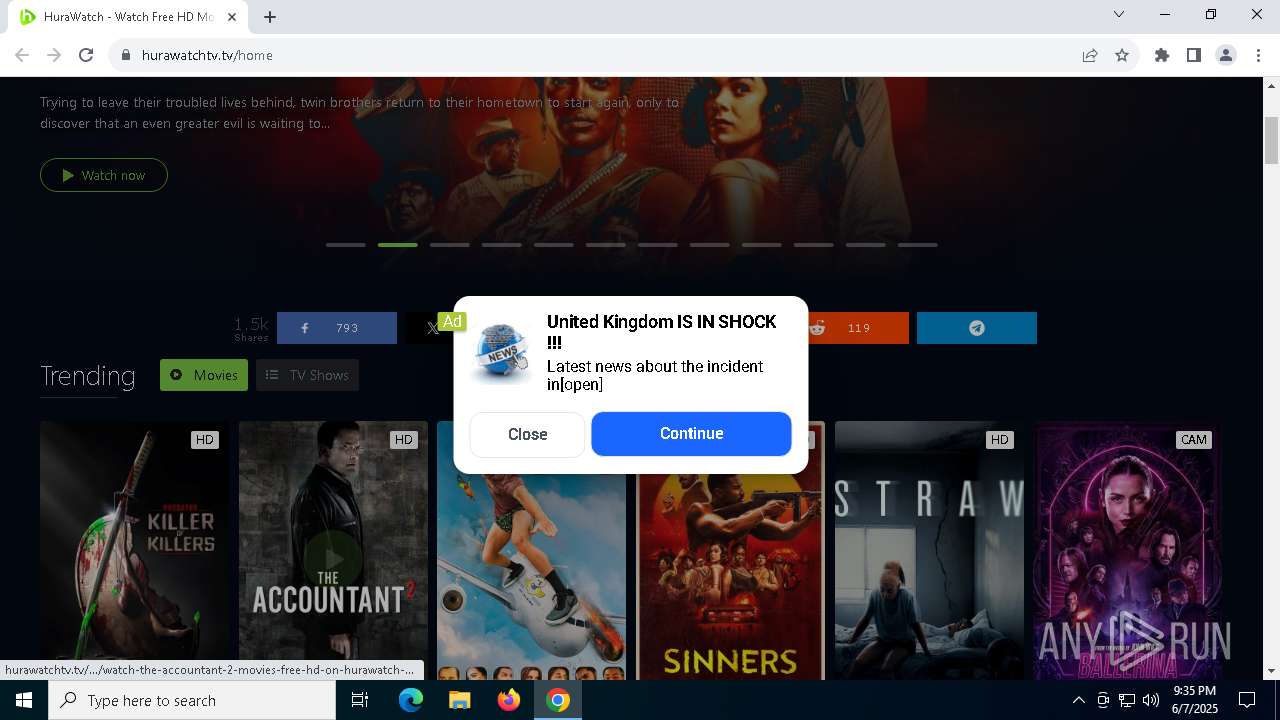The height and width of the screenshot is (720, 1280).
Task: Toggle the browser side panel icon
Action: pyautogui.click(x=1194, y=55)
